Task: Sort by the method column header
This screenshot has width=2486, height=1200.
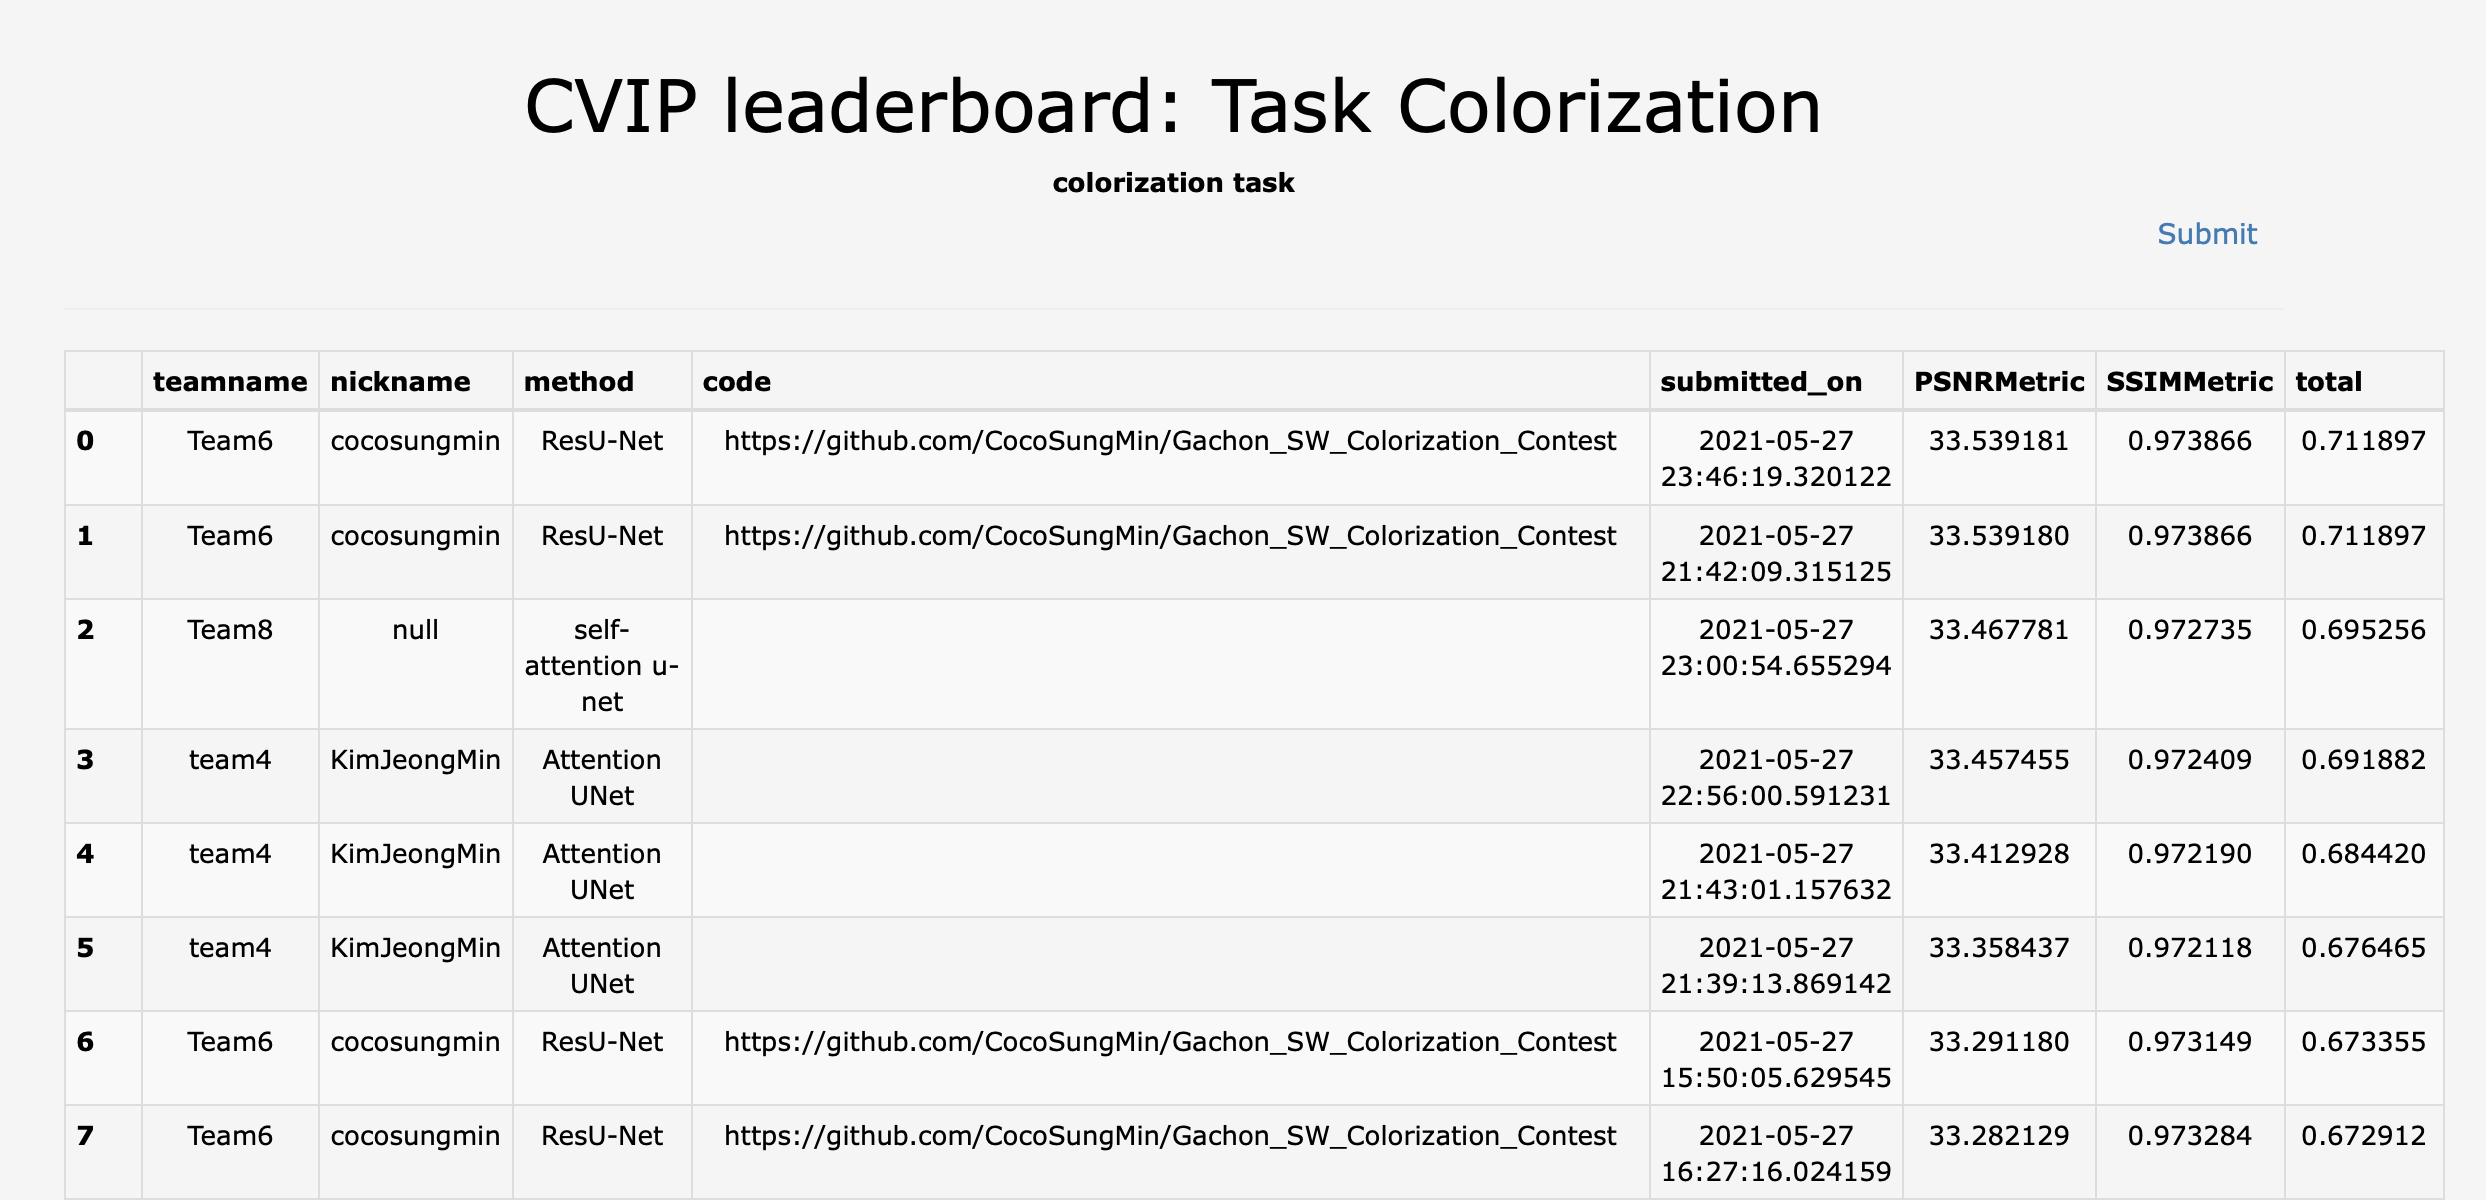Action: tap(578, 381)
